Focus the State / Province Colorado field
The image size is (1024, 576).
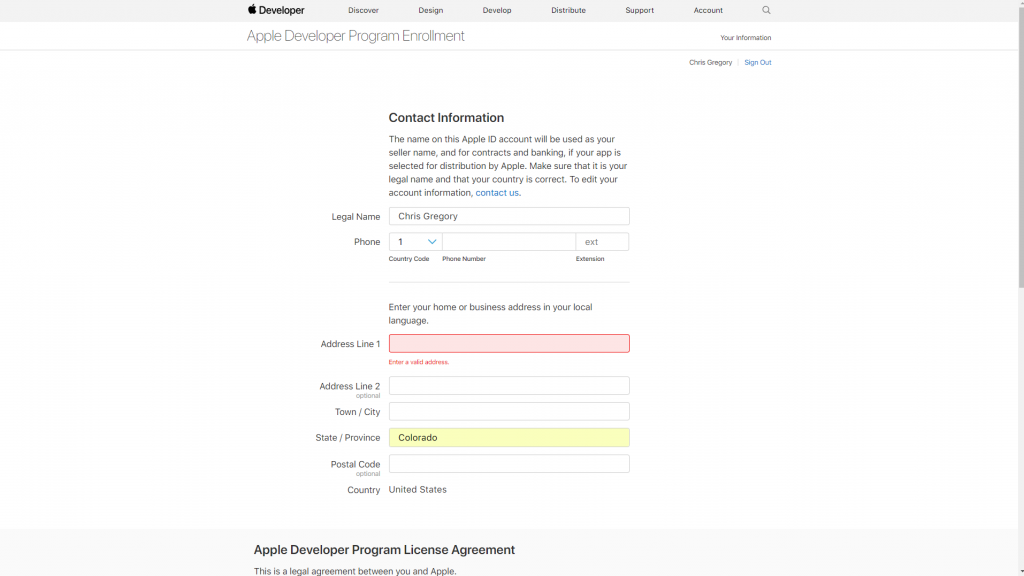coord(509,438)
